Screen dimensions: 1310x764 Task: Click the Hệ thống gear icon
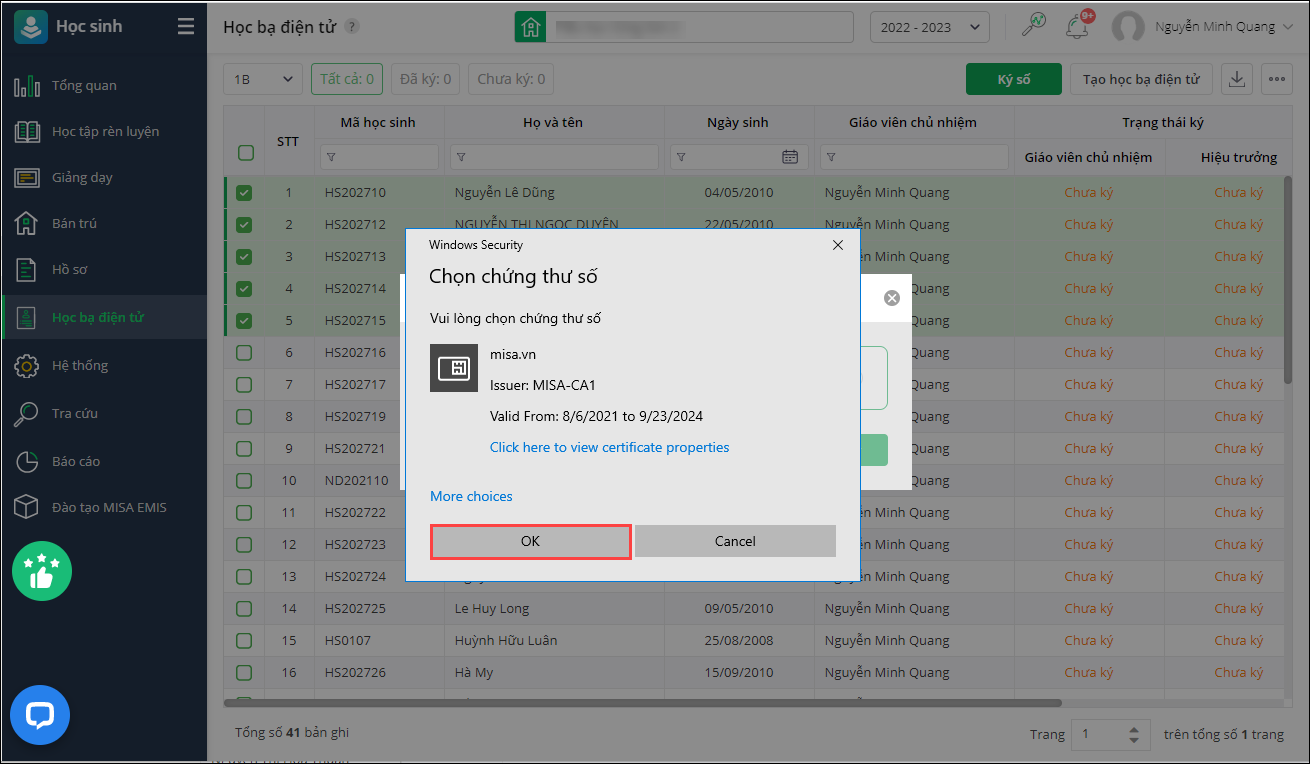point(26,366)
